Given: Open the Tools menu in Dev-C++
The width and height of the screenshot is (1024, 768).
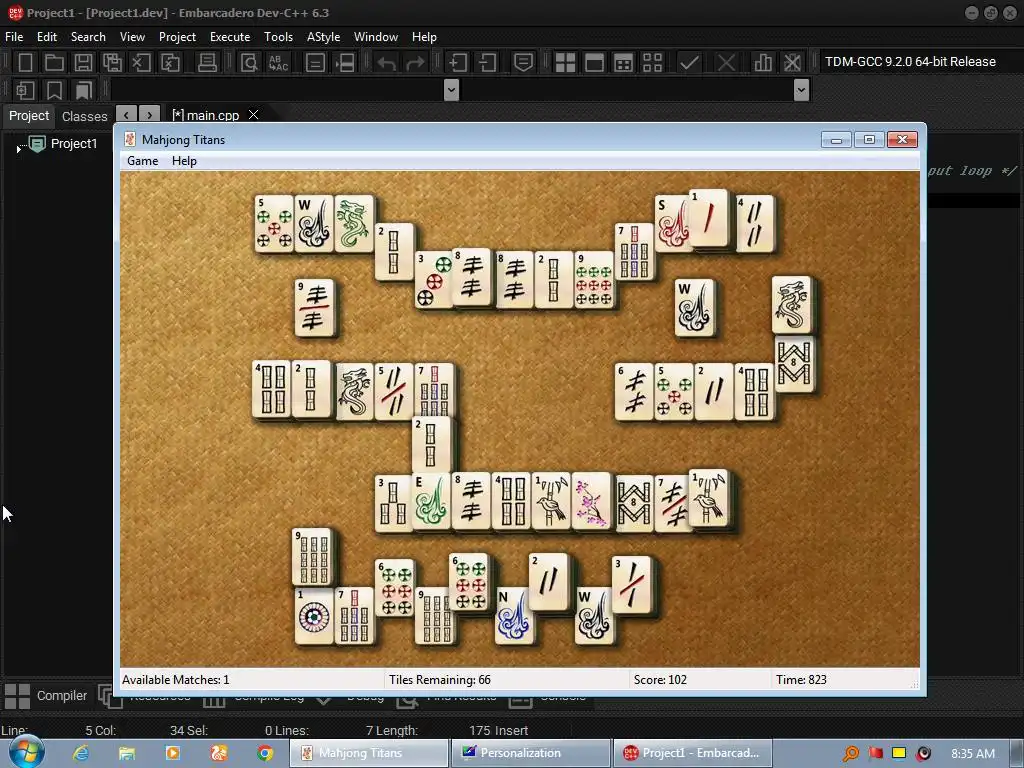Looking at the screenshot, I should point(278,37).
